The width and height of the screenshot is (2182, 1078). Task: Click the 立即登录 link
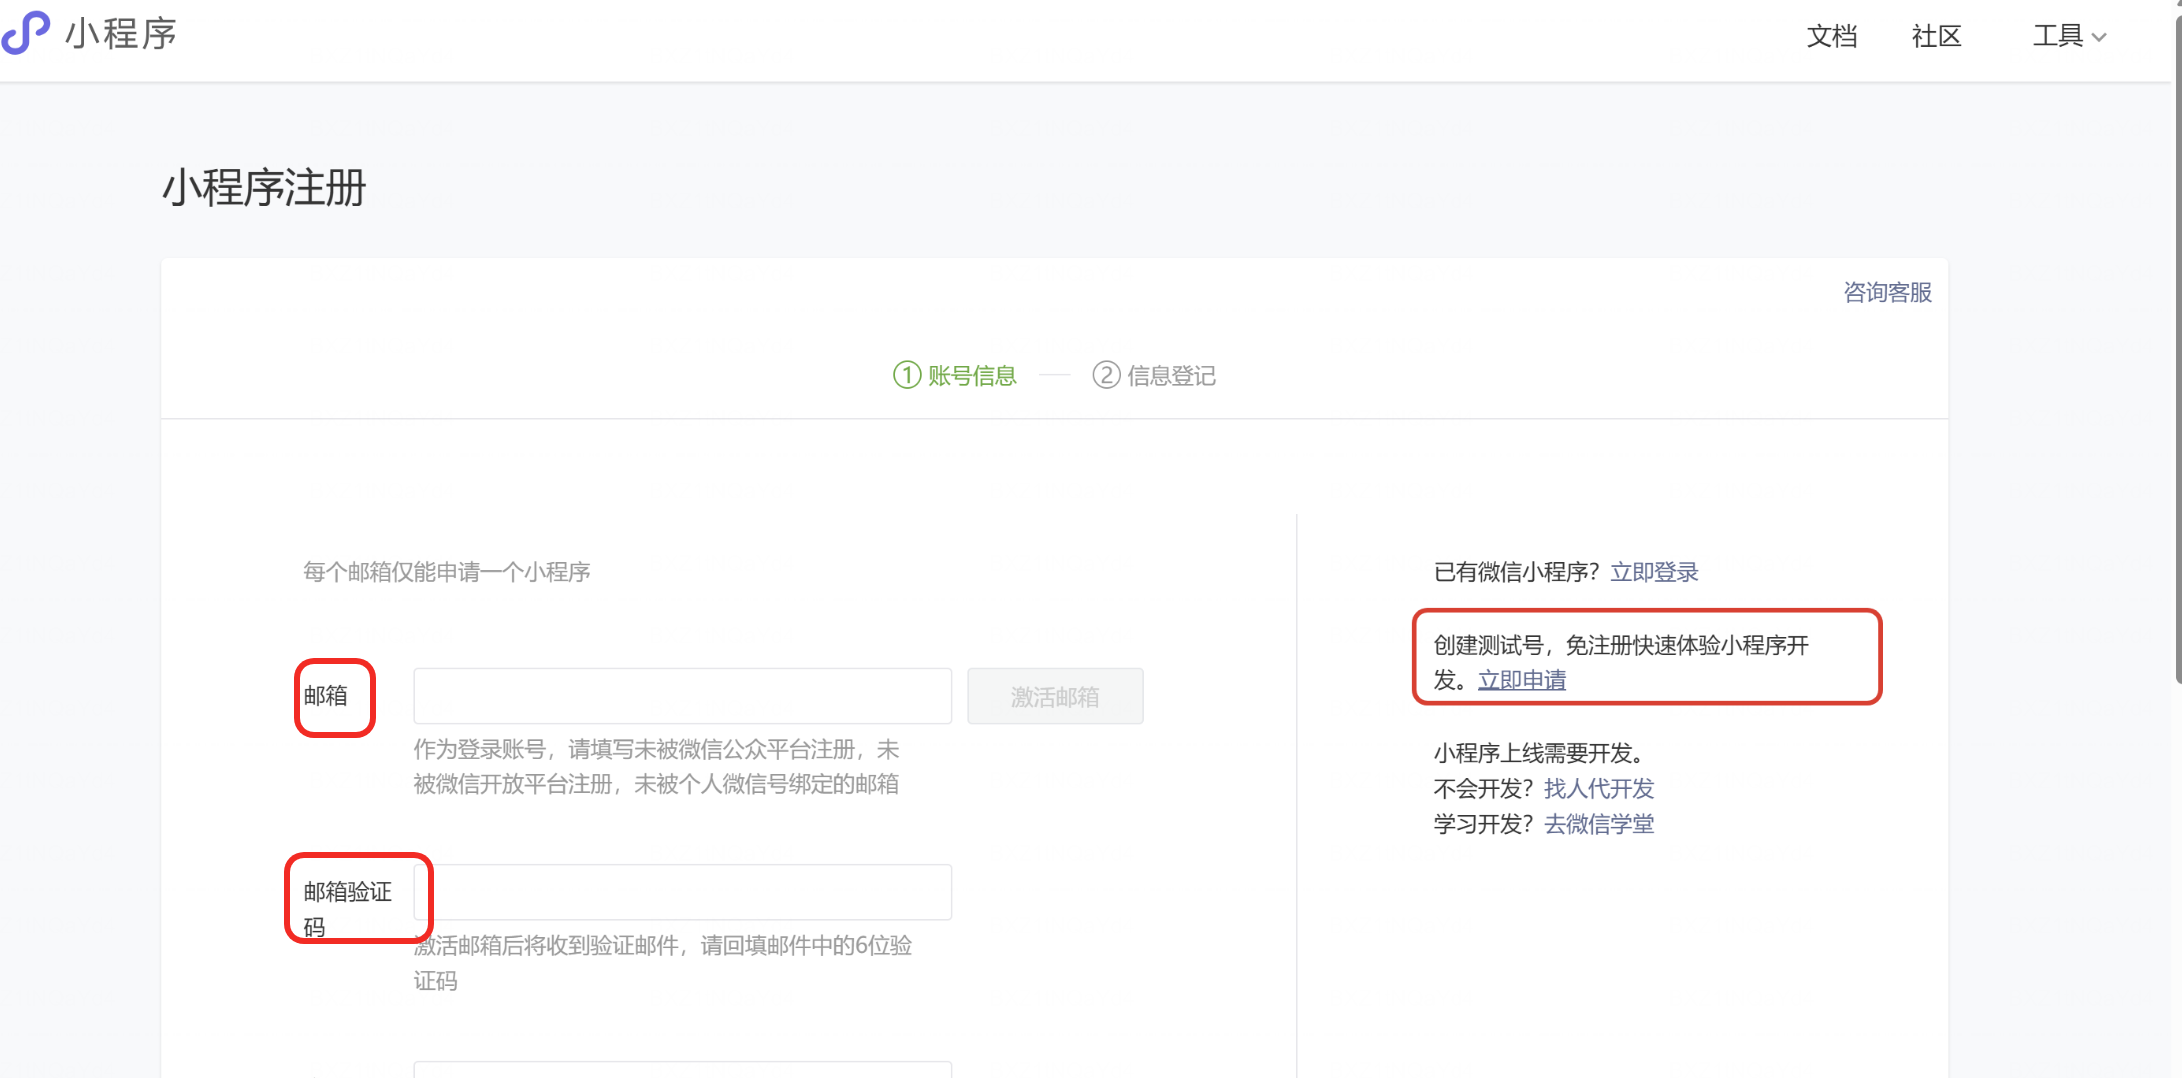coord(1655,572)
